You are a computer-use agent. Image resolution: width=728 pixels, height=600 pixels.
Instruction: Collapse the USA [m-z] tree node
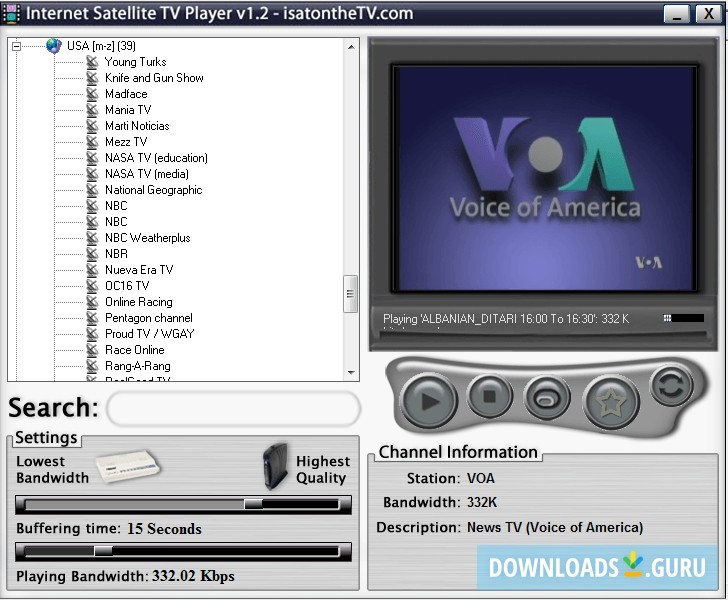click(17, 46)
